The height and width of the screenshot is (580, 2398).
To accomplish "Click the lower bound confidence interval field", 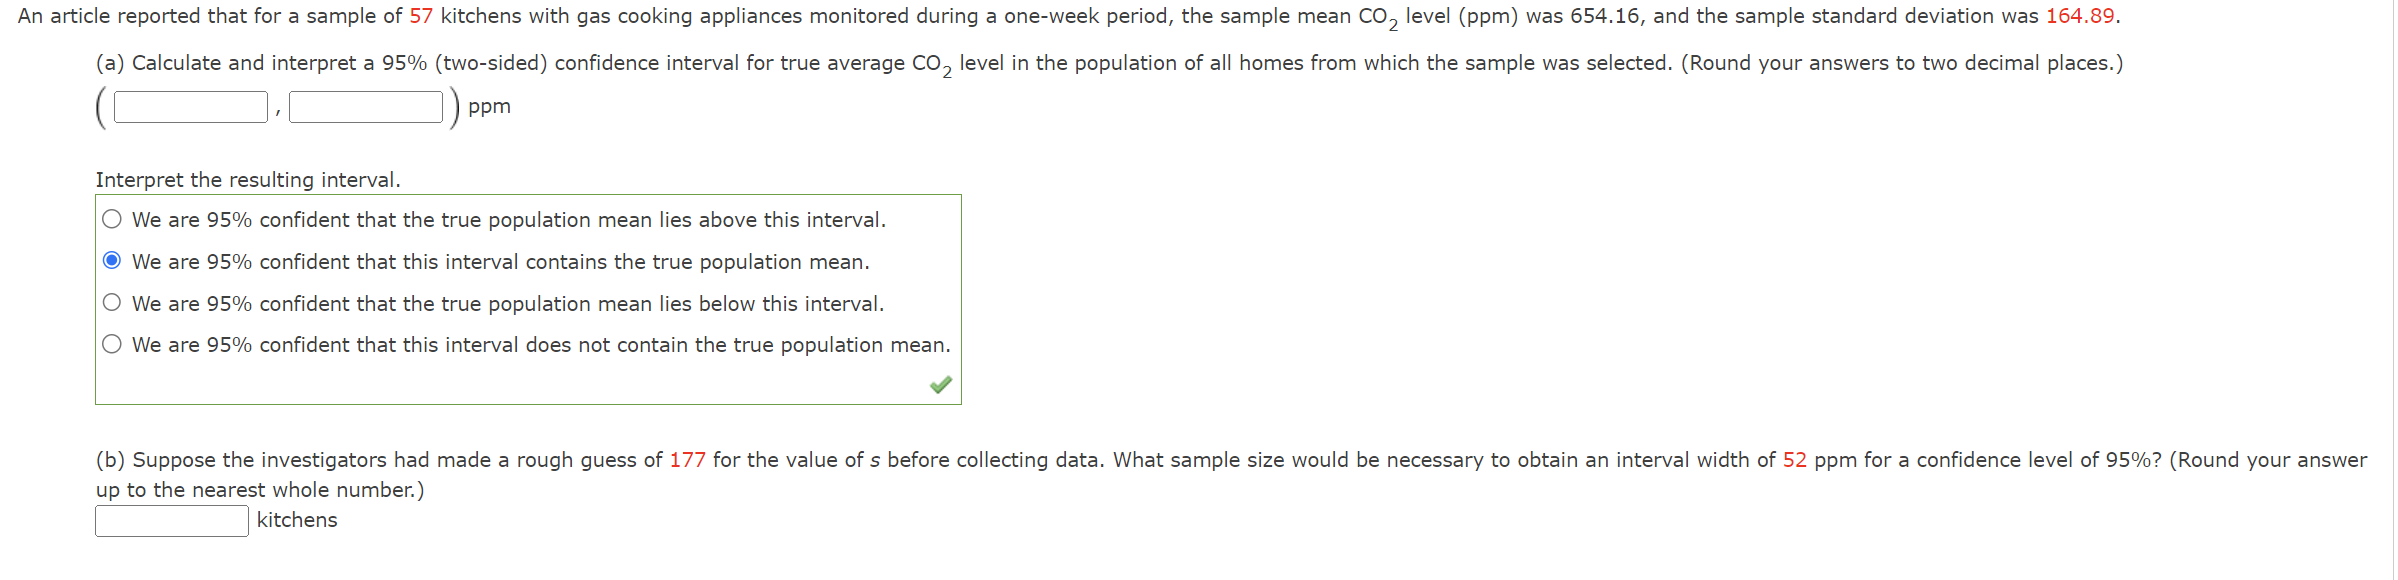I will coord(188,105).
